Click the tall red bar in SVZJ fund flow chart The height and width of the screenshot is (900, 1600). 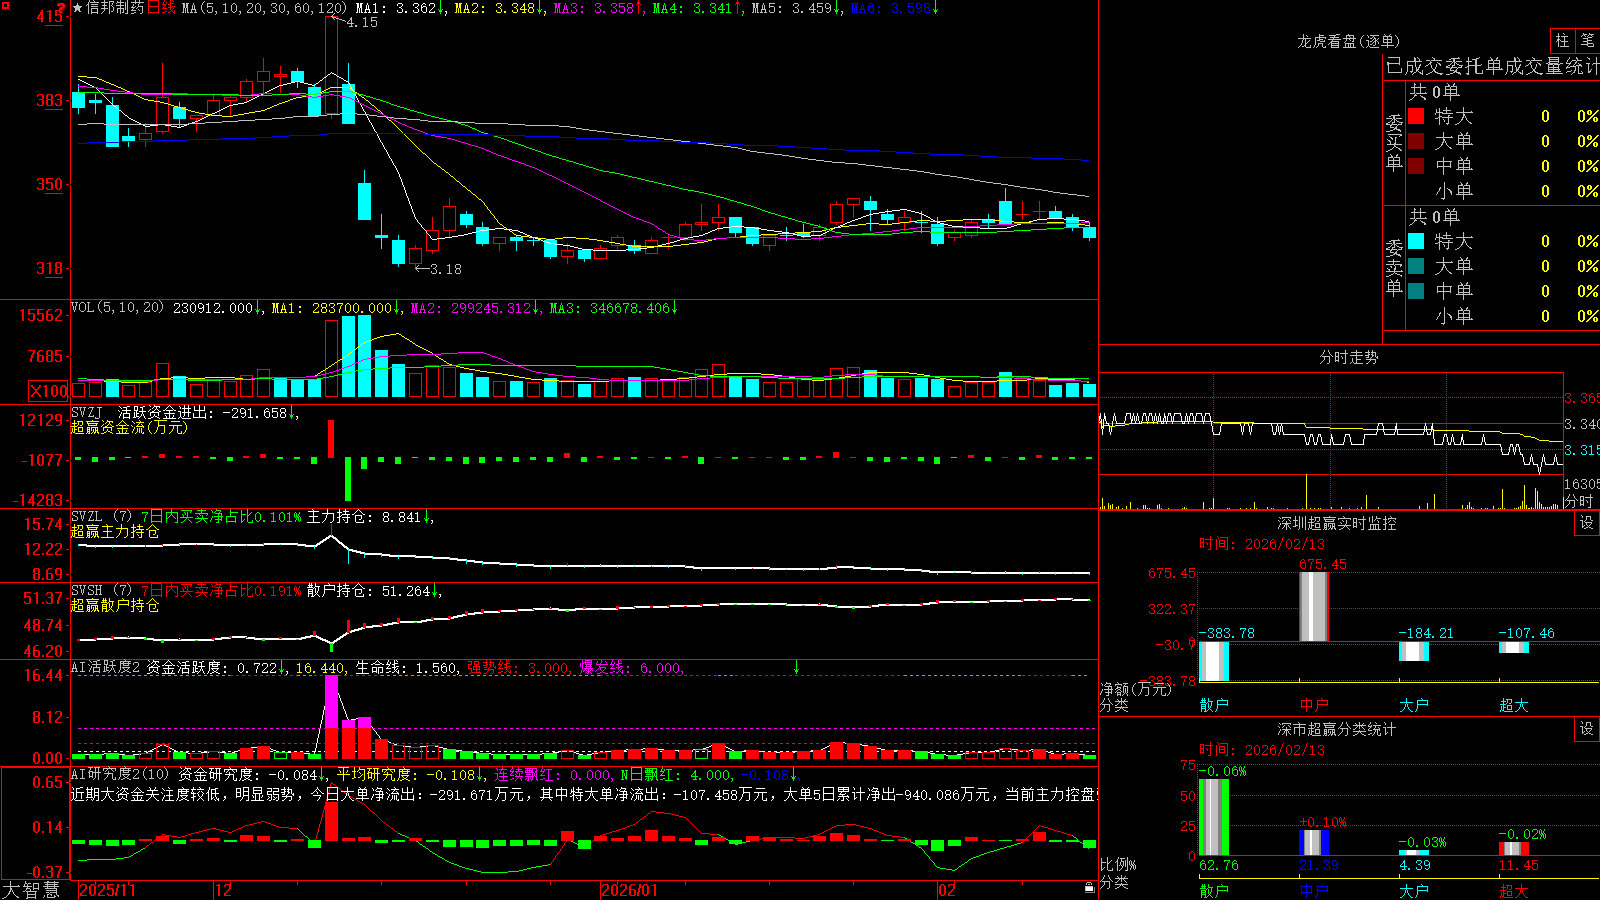pos(331,439)
